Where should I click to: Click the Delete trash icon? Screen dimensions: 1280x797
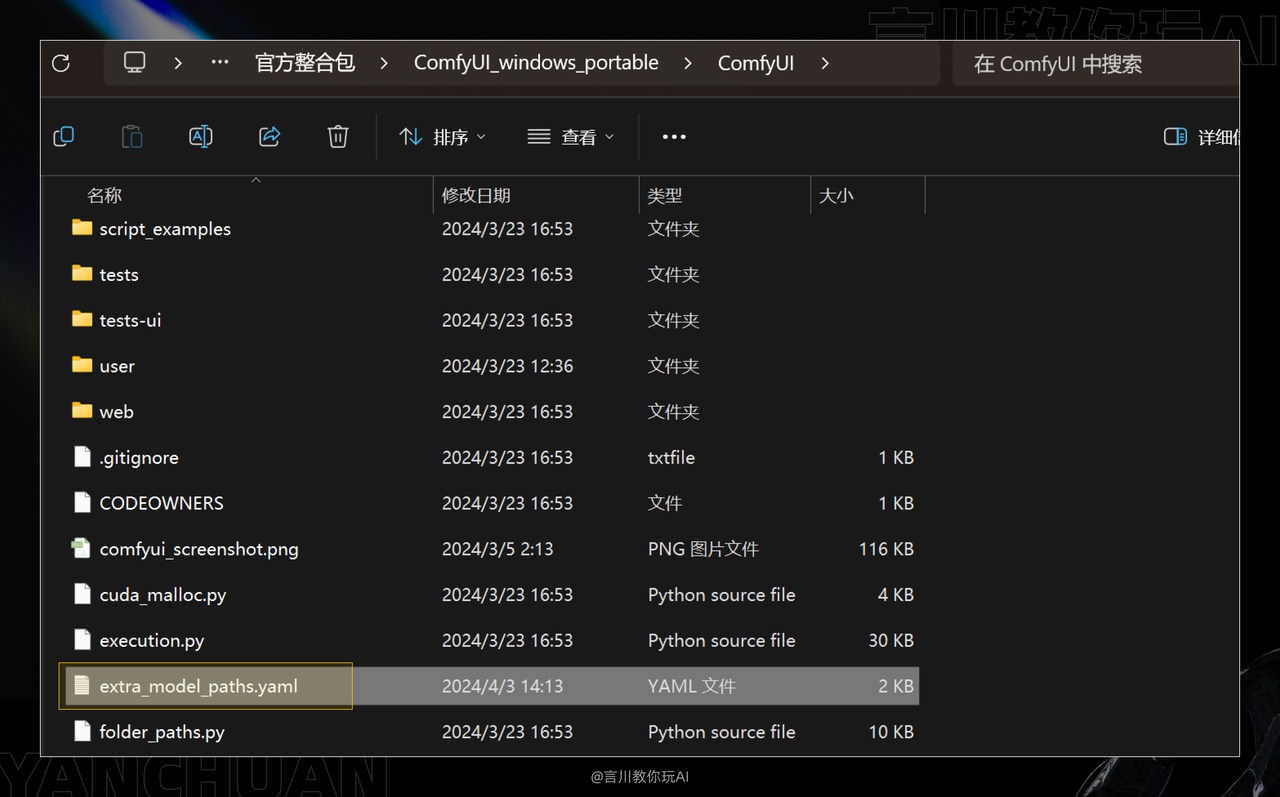point(337,136)
